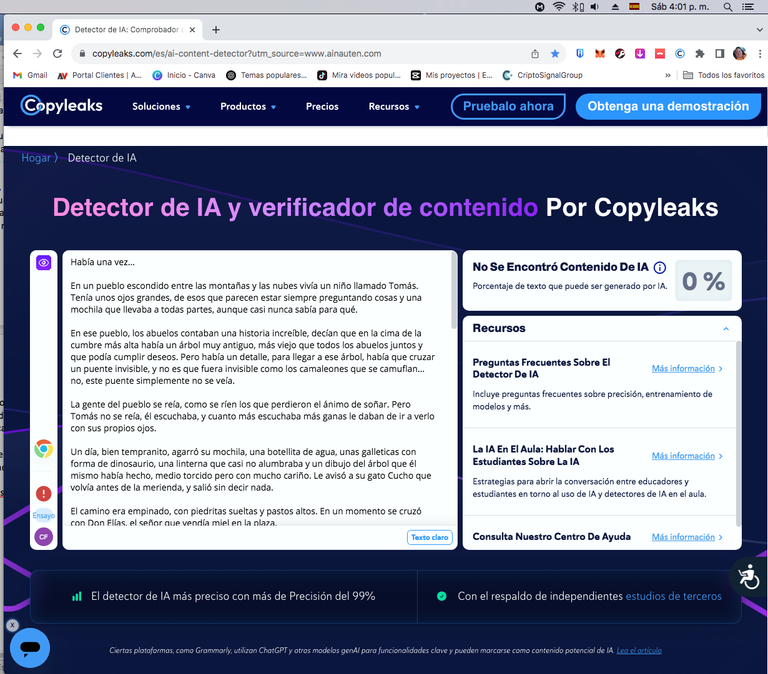768x674 pixels.
Task: Click the bookmark star icon
Action: click(x=554, y=53)
